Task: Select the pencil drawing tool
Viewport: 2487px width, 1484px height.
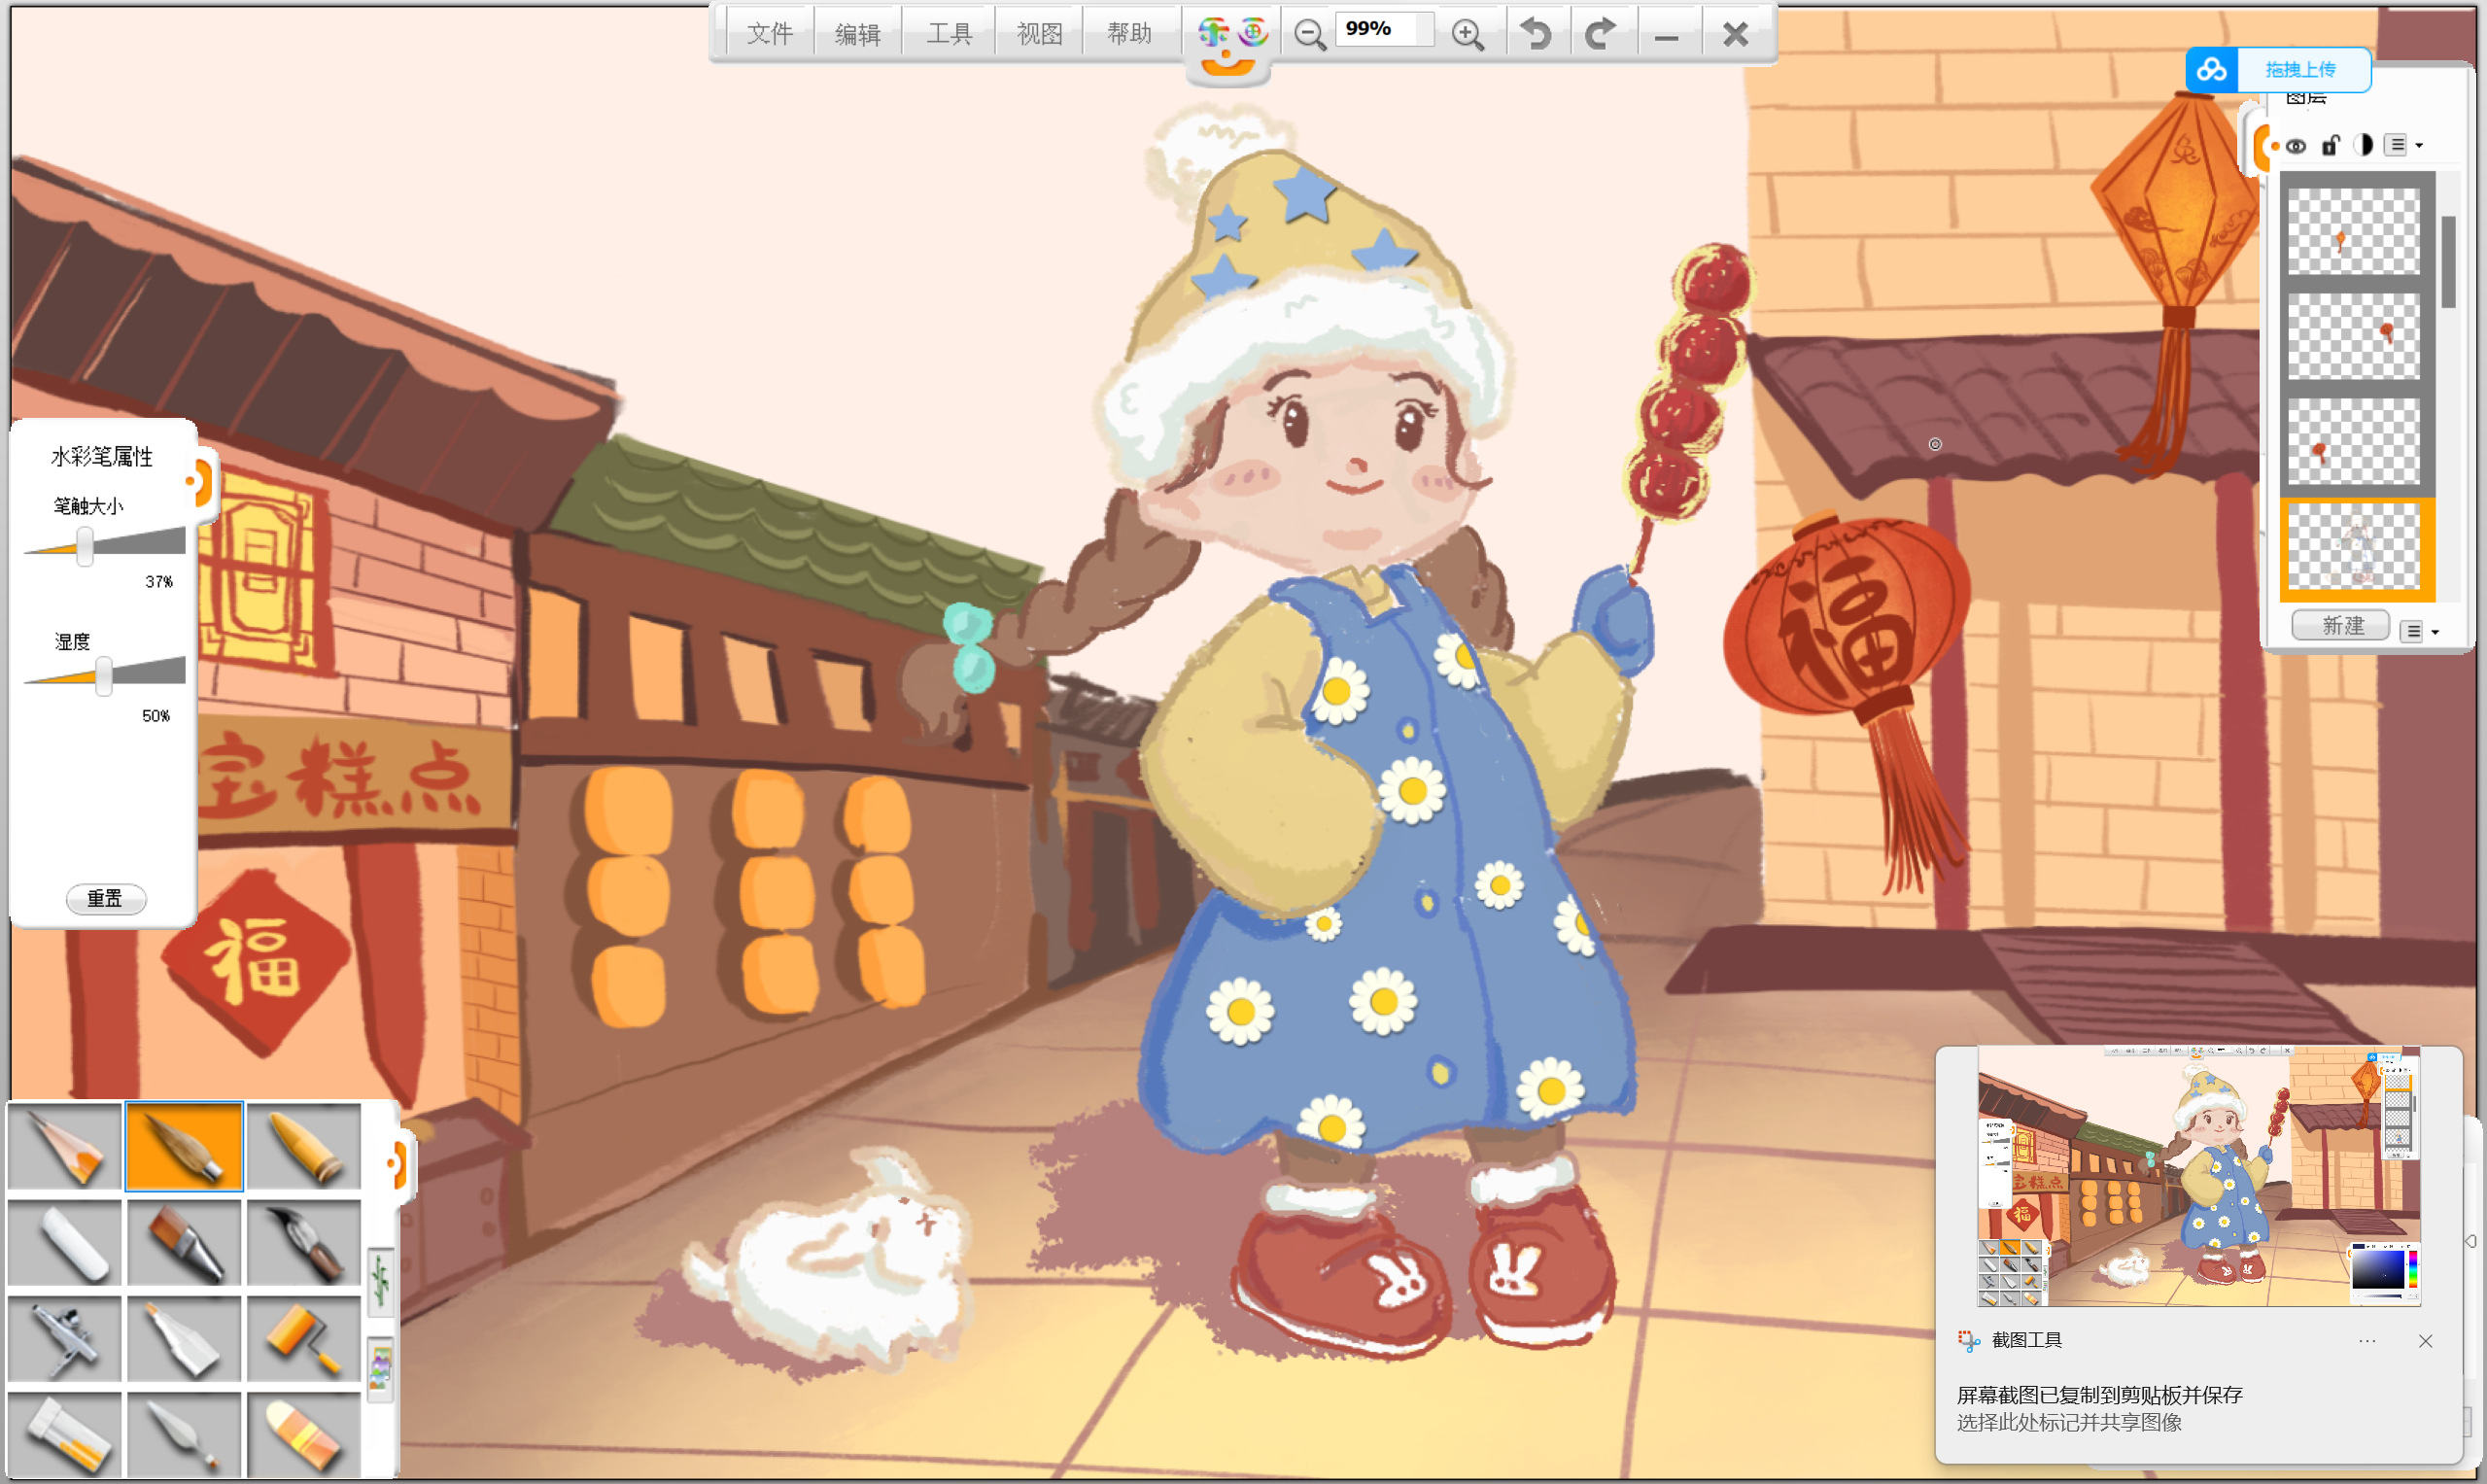Action: point(64,1146)
